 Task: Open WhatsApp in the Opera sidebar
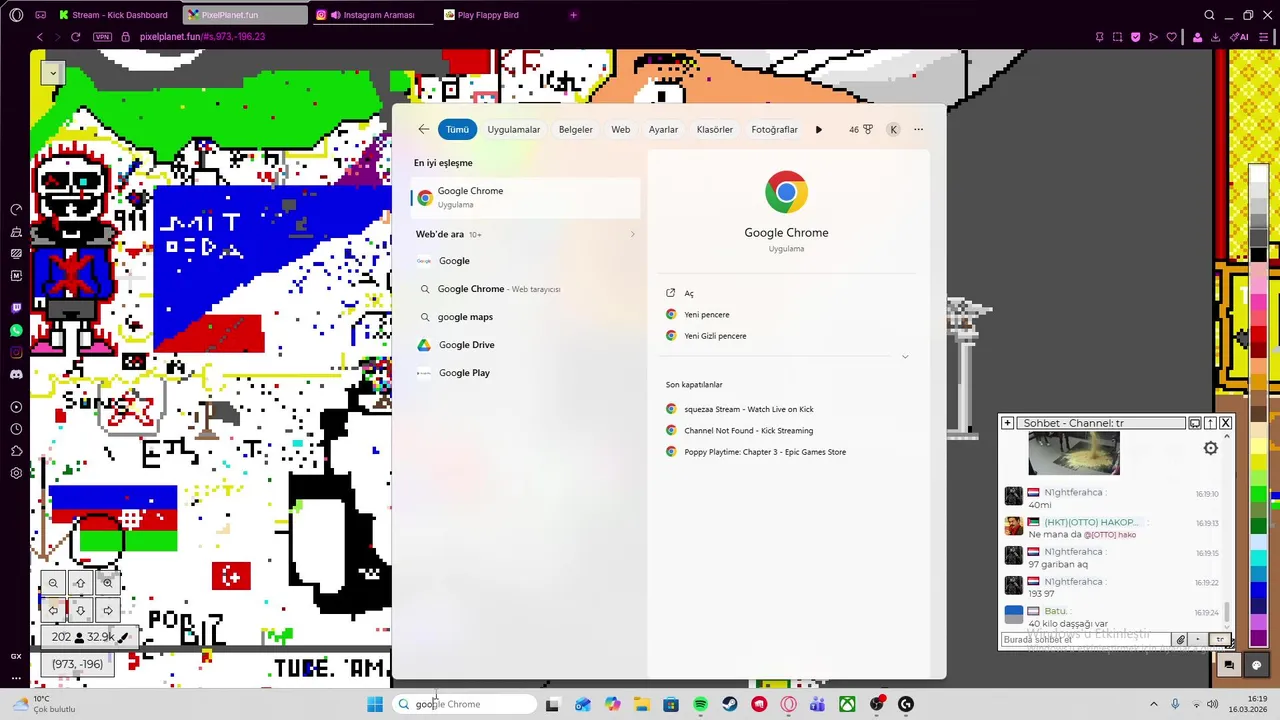pos(16,330)
